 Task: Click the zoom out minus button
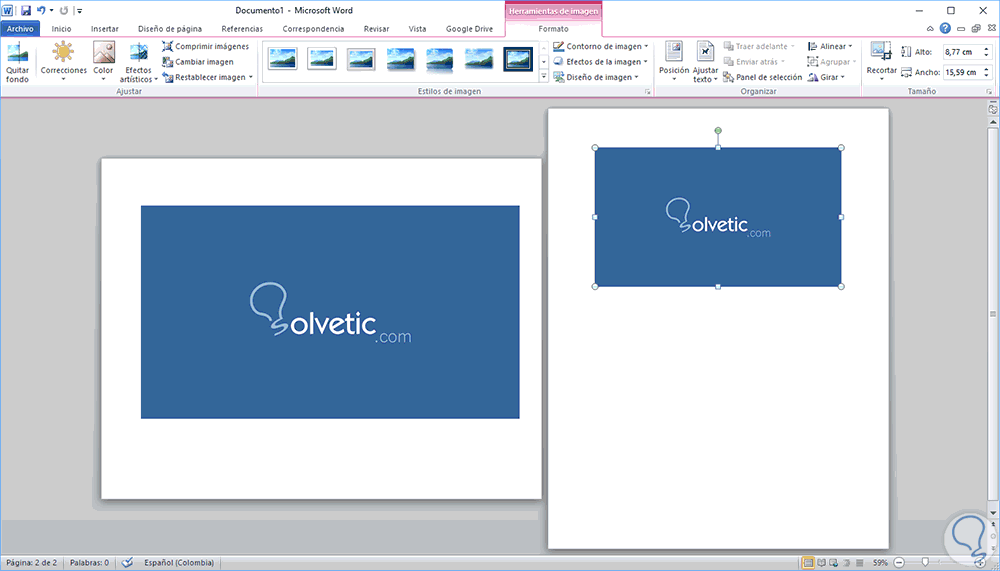click(899, 563)
